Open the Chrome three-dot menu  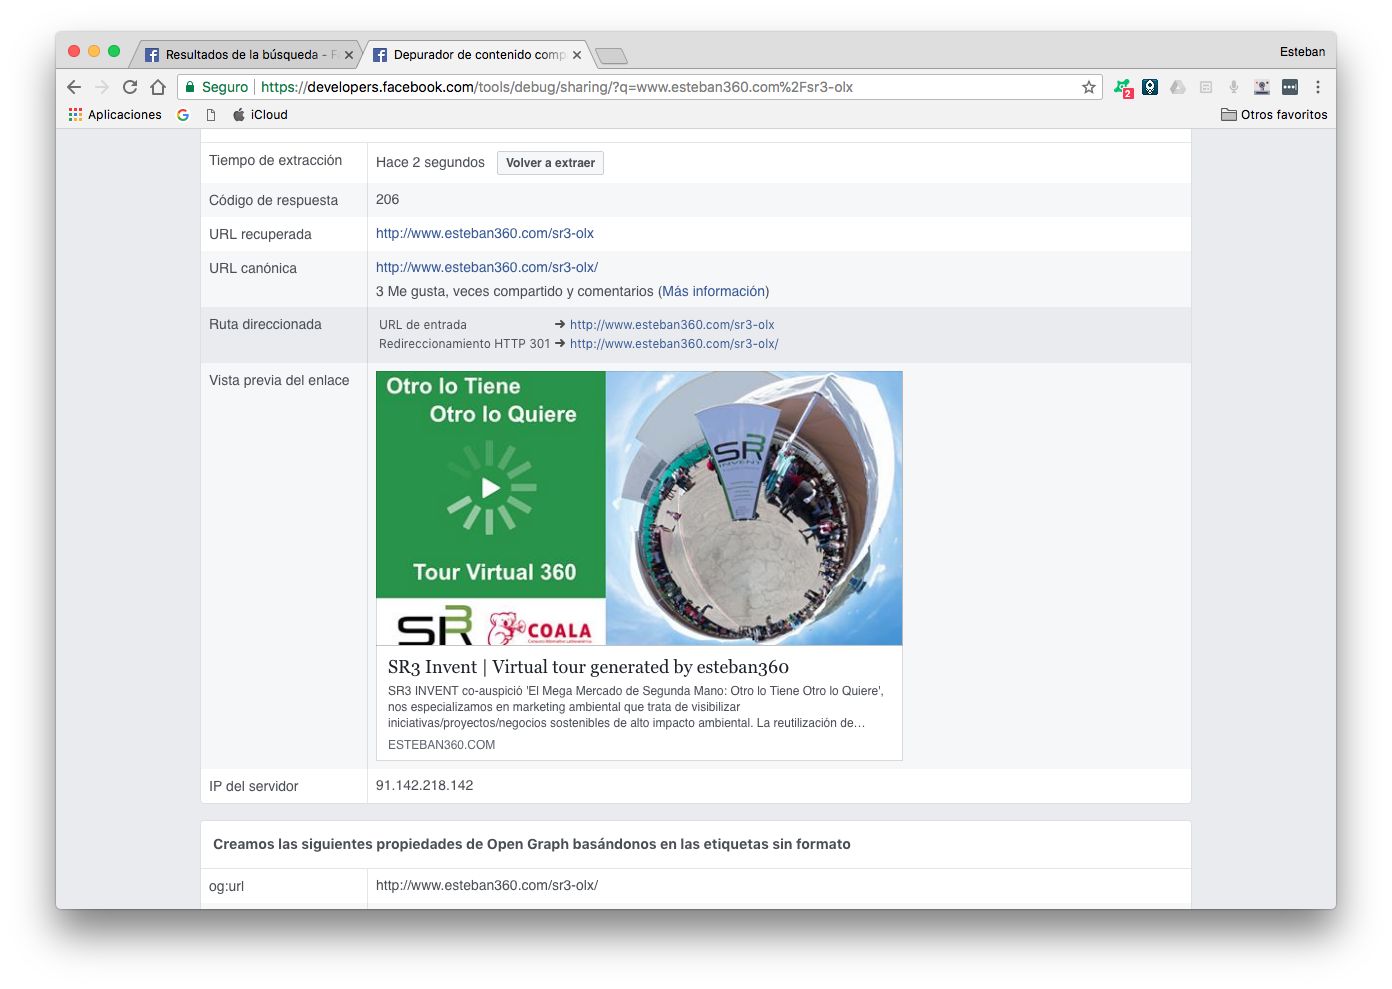[x=1318, y=87]
